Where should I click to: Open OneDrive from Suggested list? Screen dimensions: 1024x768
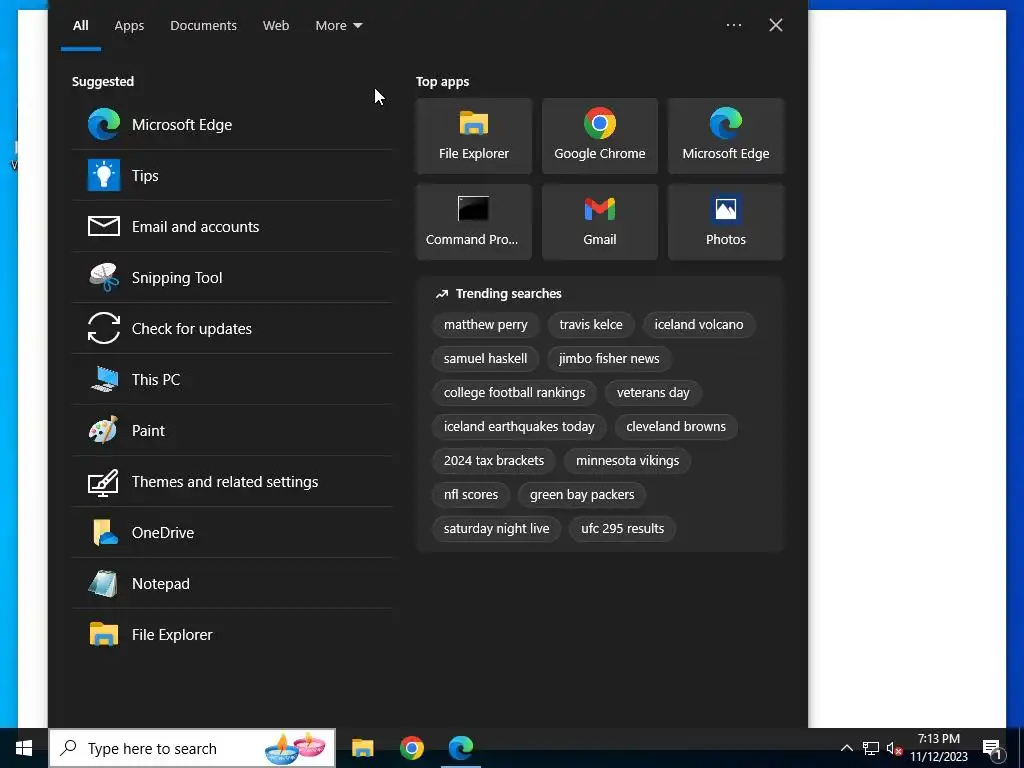click(232, 532)
